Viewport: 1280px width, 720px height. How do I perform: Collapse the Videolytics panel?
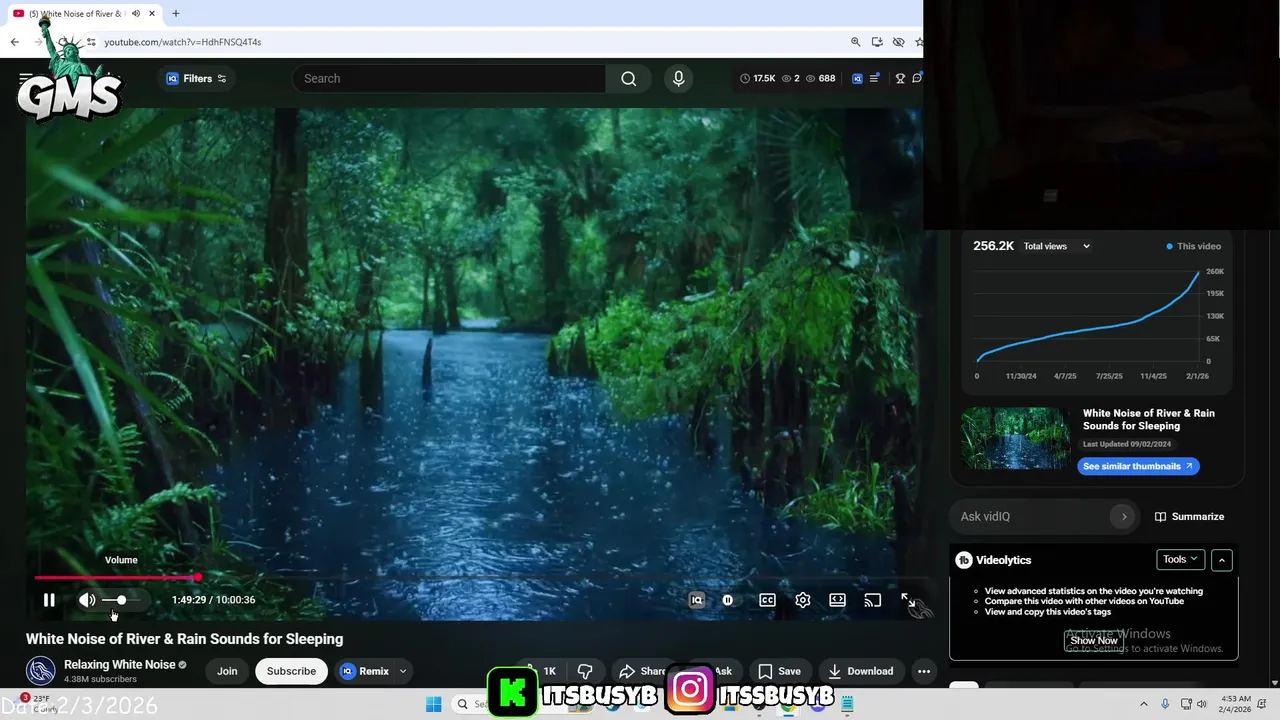(1221, 560)
